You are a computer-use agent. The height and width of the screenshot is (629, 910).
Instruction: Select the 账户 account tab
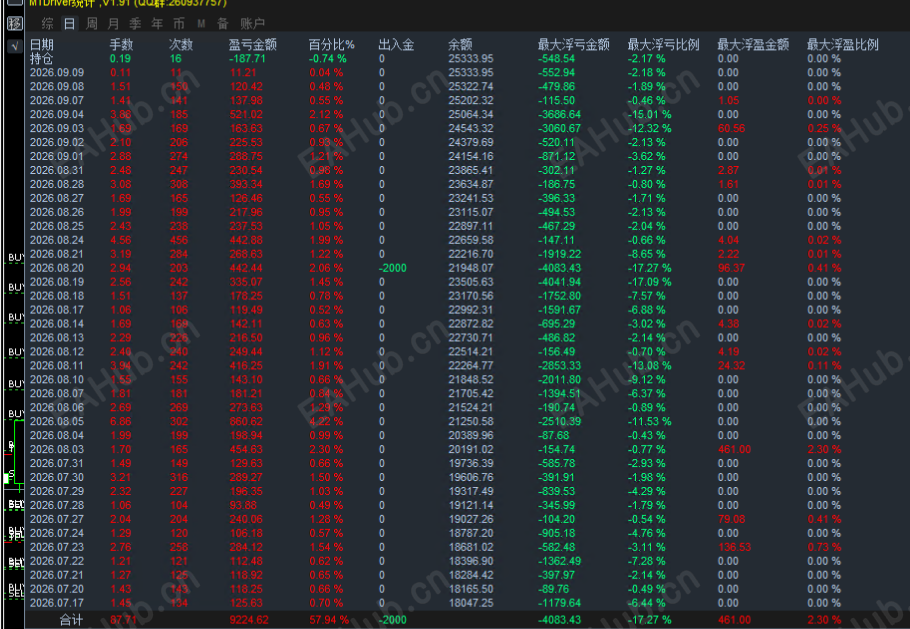coord(252,24)
